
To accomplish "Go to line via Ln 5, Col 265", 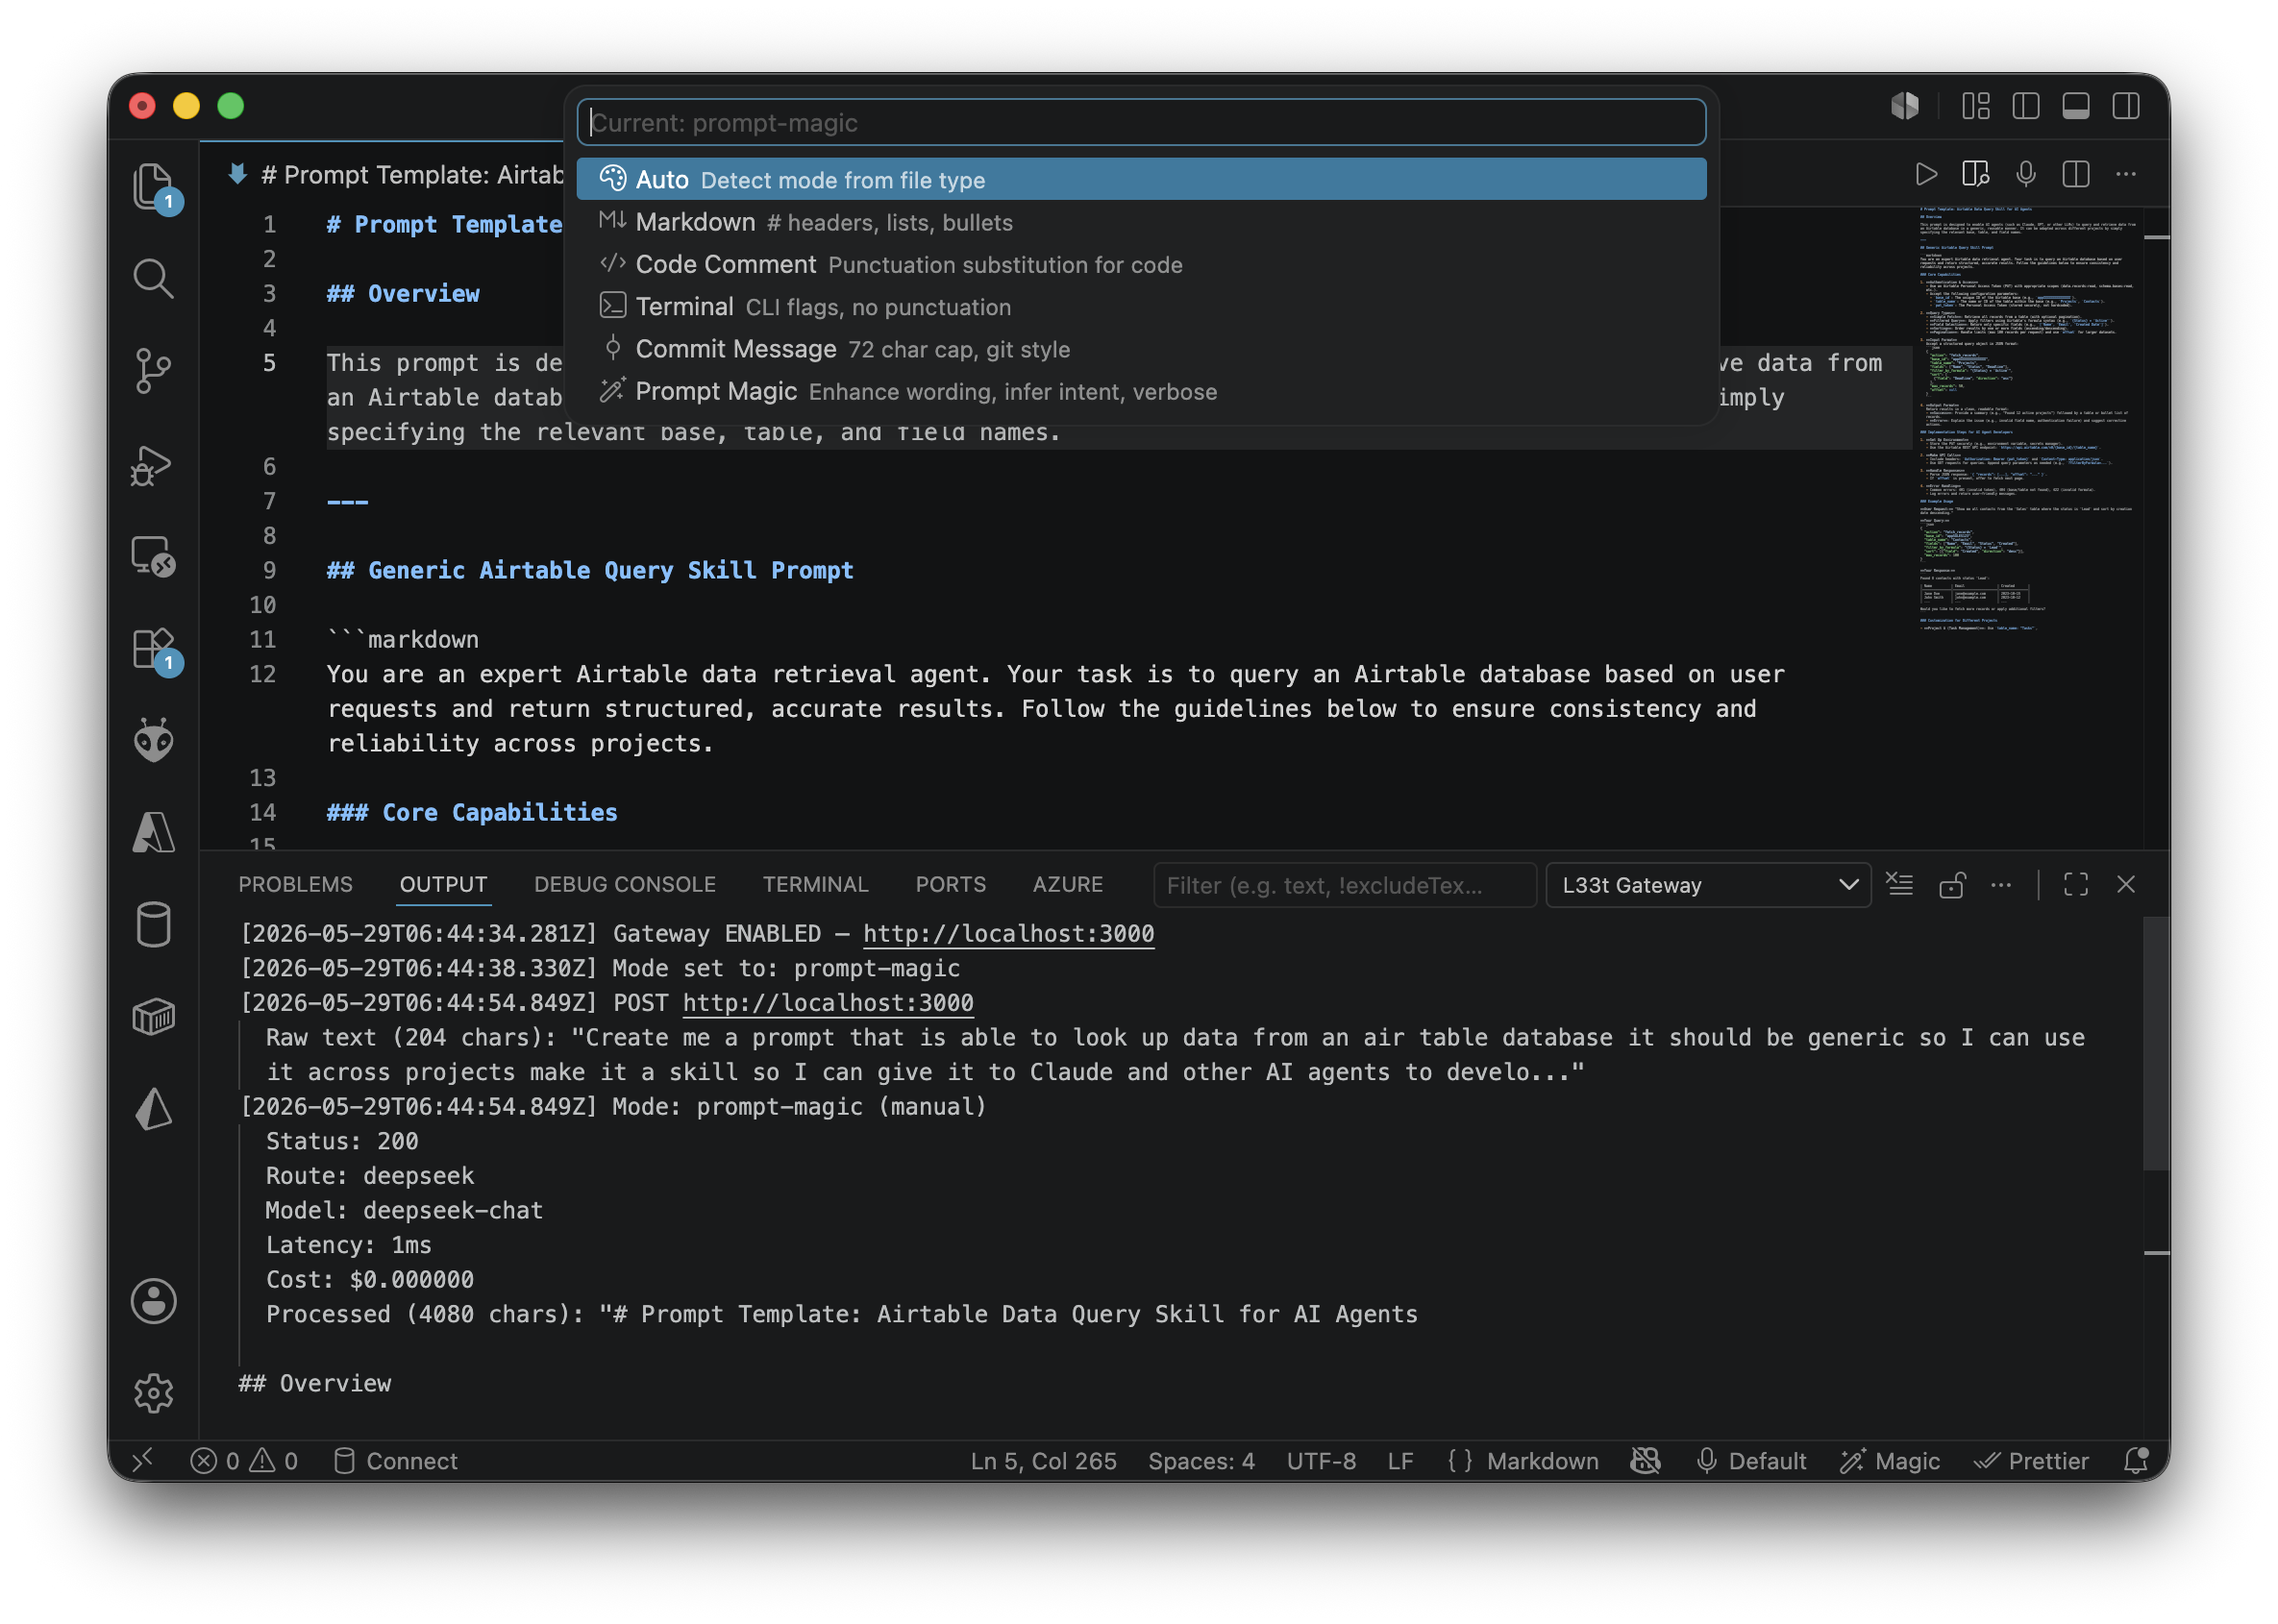I will click(x=1043, y=1461).
